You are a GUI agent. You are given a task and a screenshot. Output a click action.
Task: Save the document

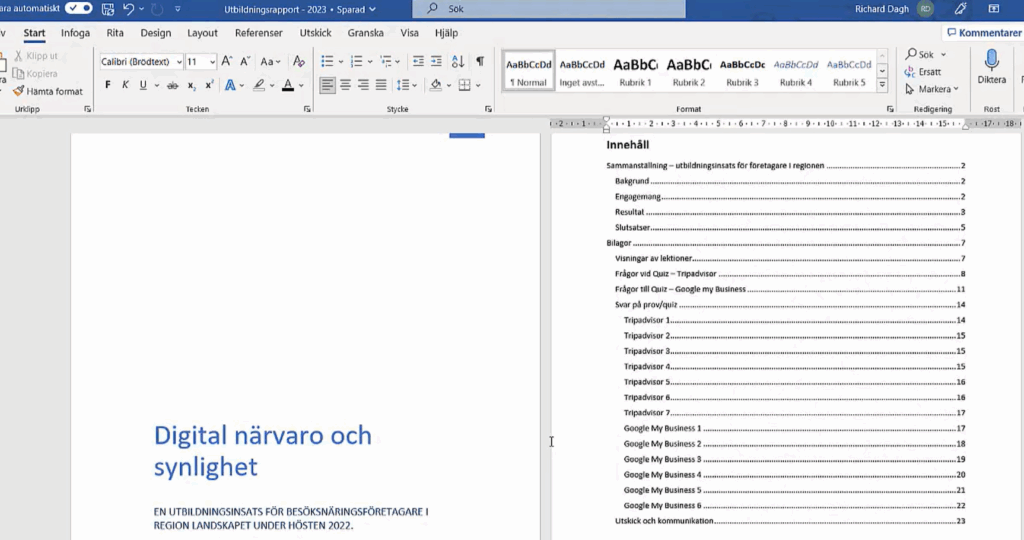(x=108, y=9)
